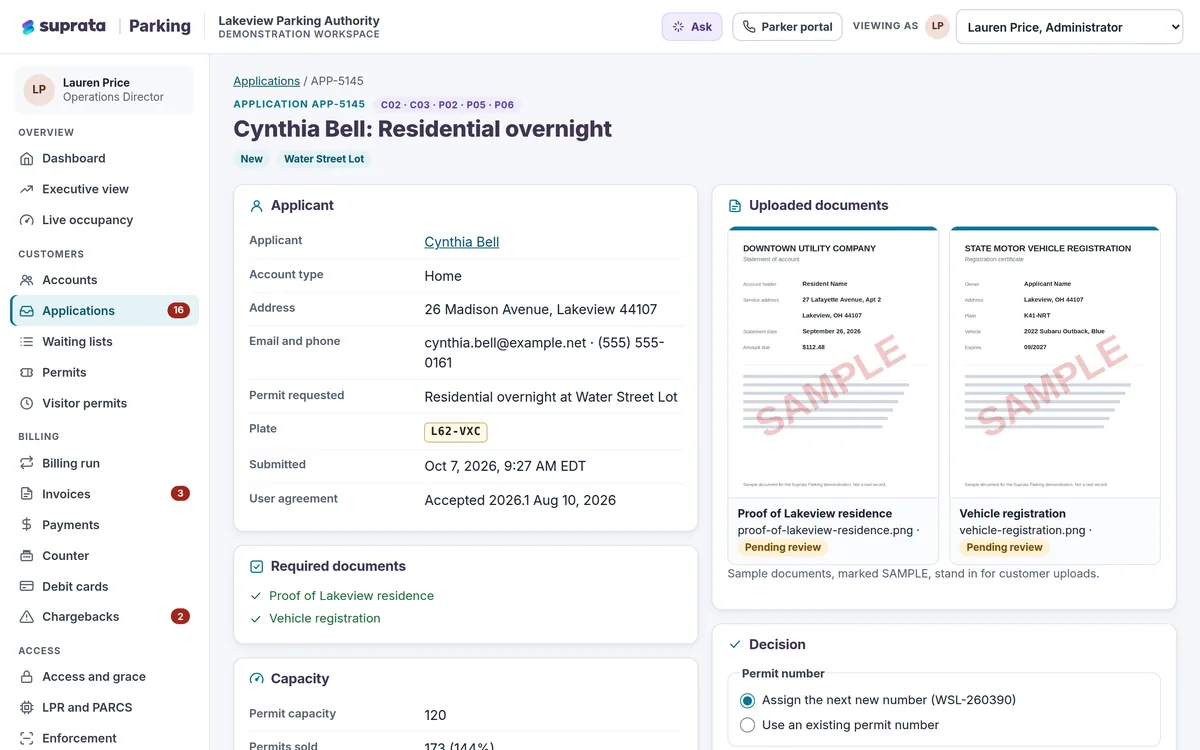Click the 'Vehicle registration' required document item
1200x750 pixels.
[325, 619]
